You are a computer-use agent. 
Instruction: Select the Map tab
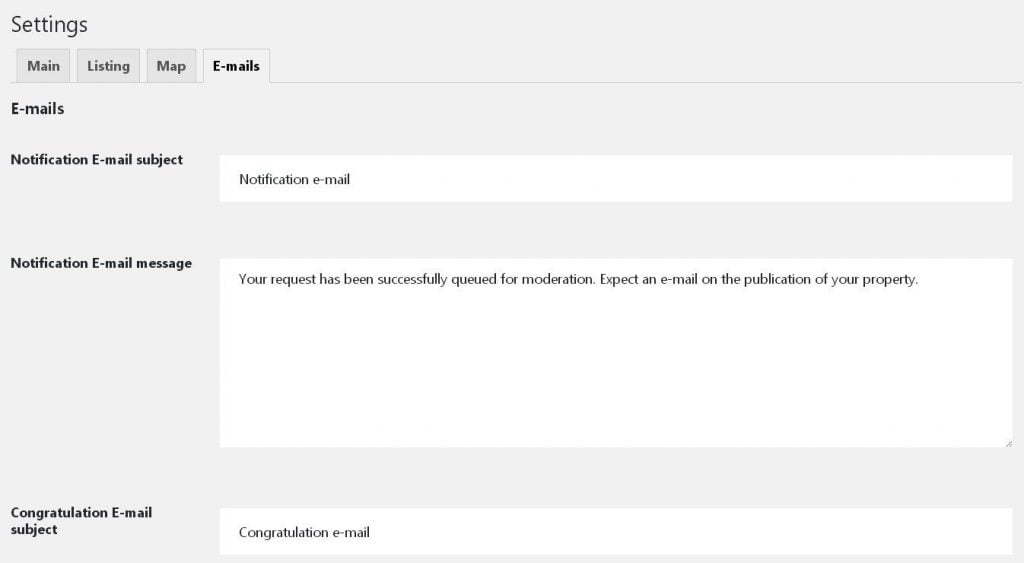pos(171,66)
